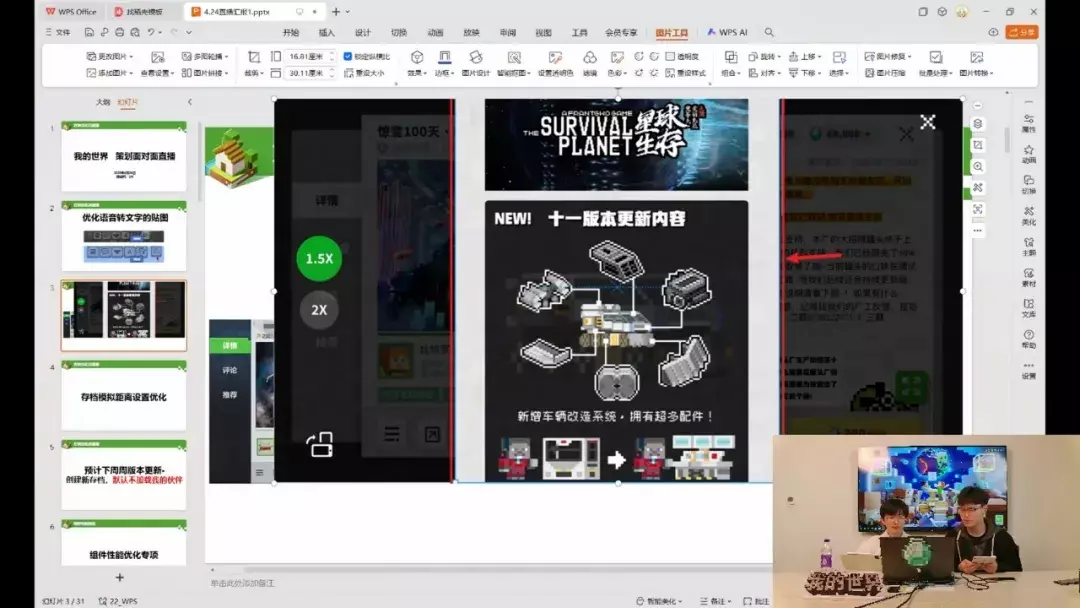This screenshot has width=1080, height=608.
Task: Switch to the 动画 Animation ribbon tab
Action: [x=435, y=32]
